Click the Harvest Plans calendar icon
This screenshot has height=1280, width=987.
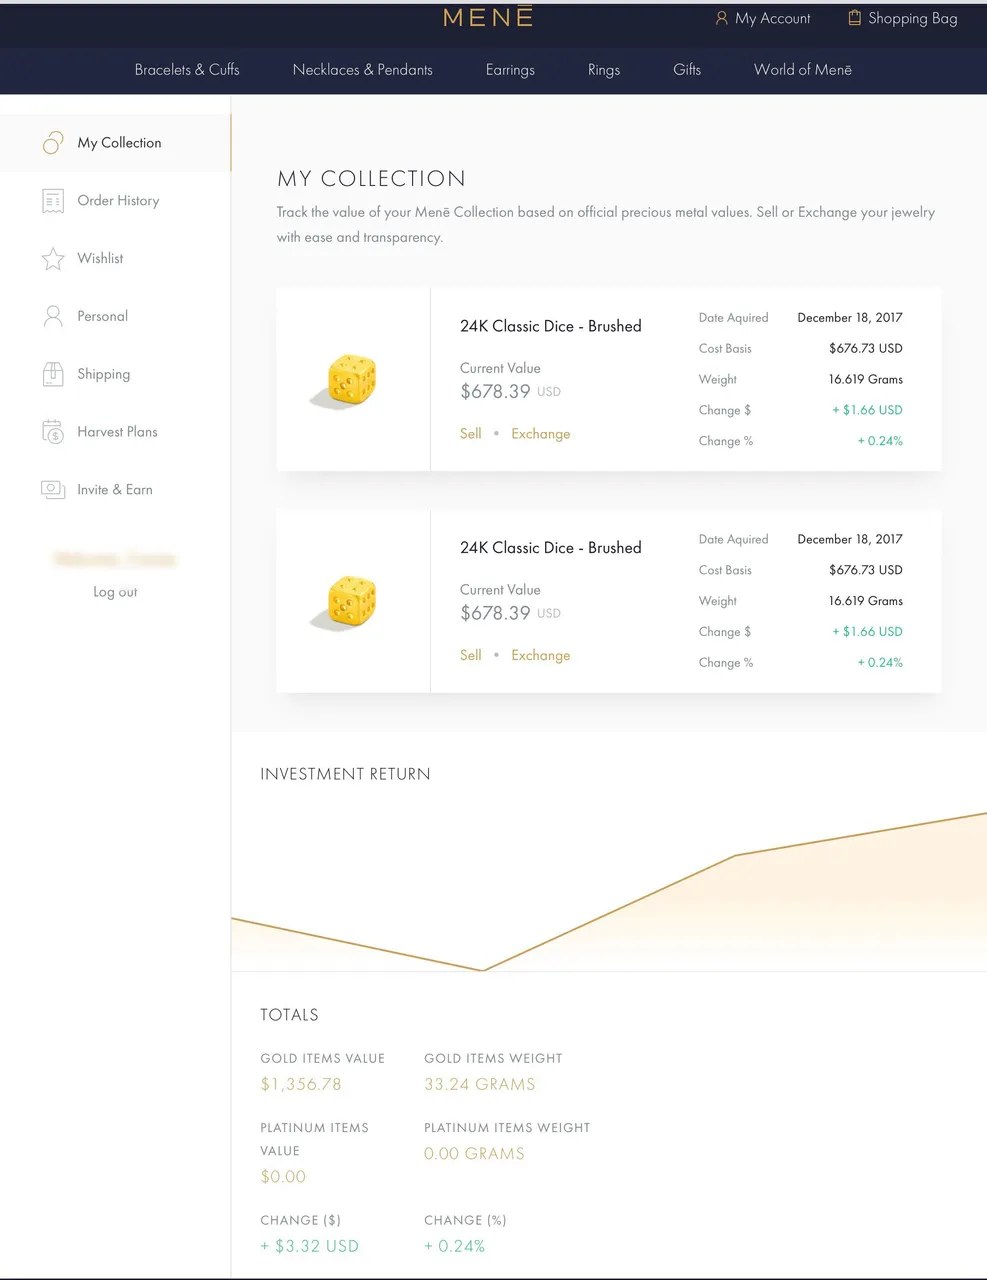53,432
